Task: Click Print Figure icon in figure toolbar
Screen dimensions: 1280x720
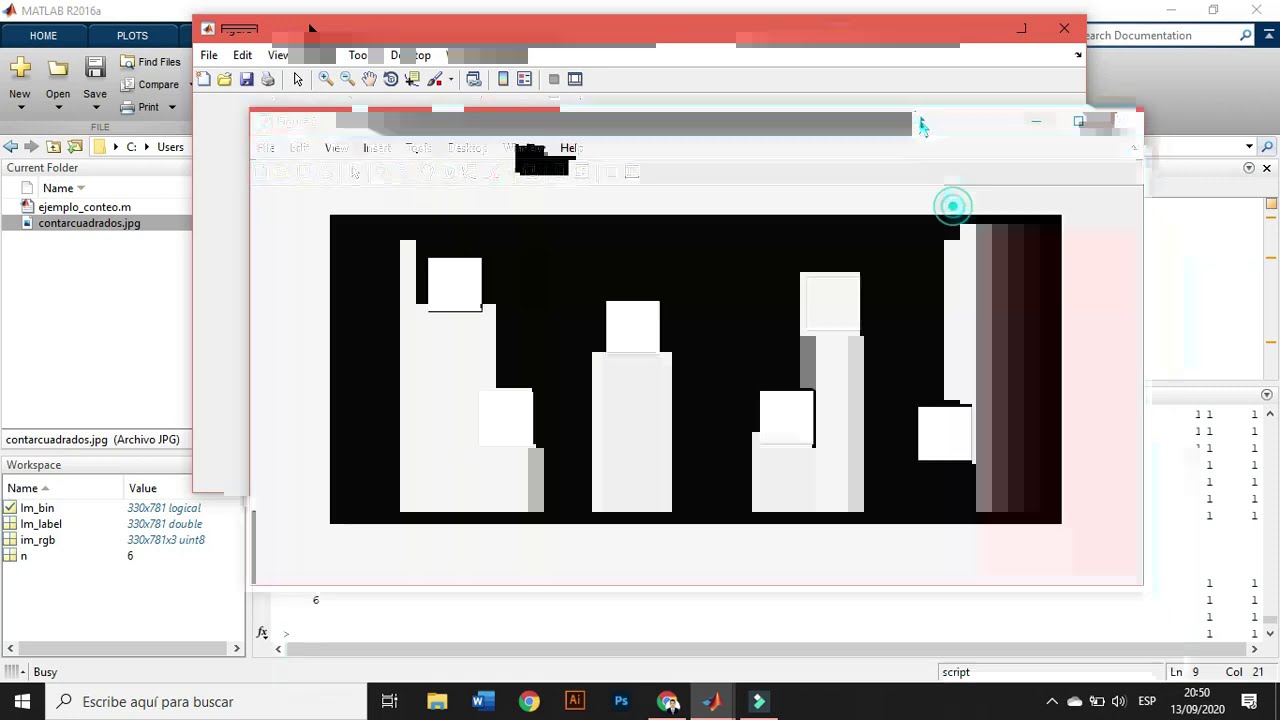Action: pyautogui.click(x=268, y=79)
